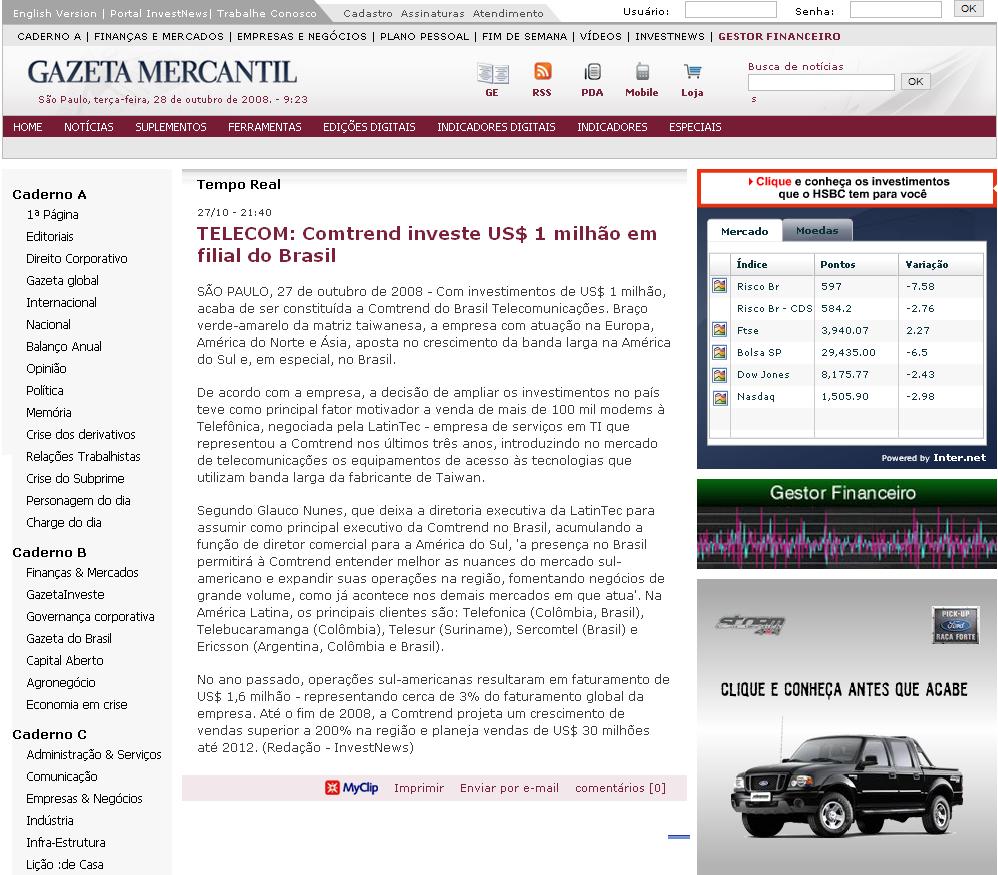The height and width of the screenshot is (875, 998).
Task: Open chart icon beside Risco Br
Action: pos(719,286)
